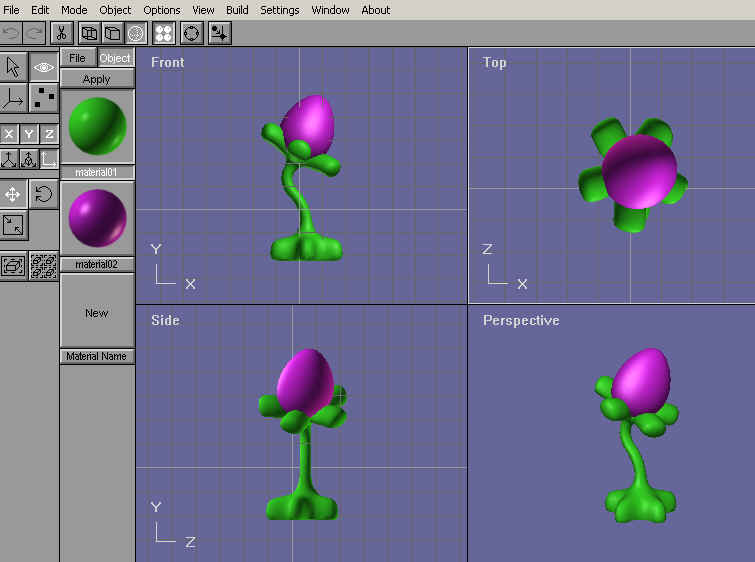Viewport: 755px width, 562px height.
Task: Click the redo arrow in the toolbar
Action: click(34, 33)
